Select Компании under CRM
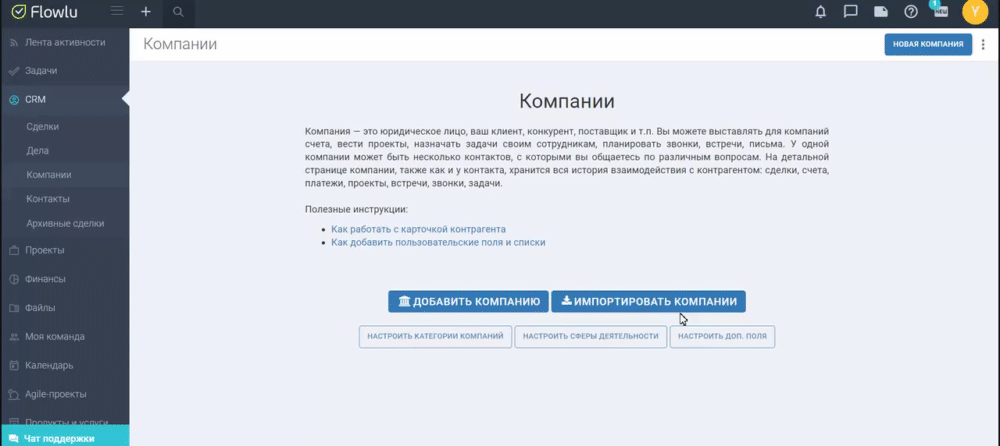1000x446 pixels. coord(48,175)
